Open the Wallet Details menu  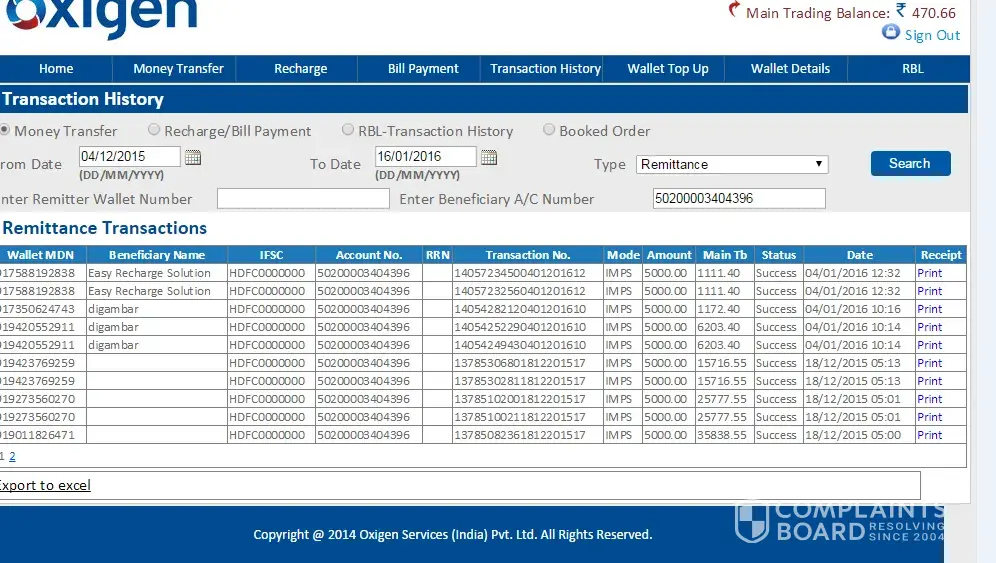tap(790, 69)
